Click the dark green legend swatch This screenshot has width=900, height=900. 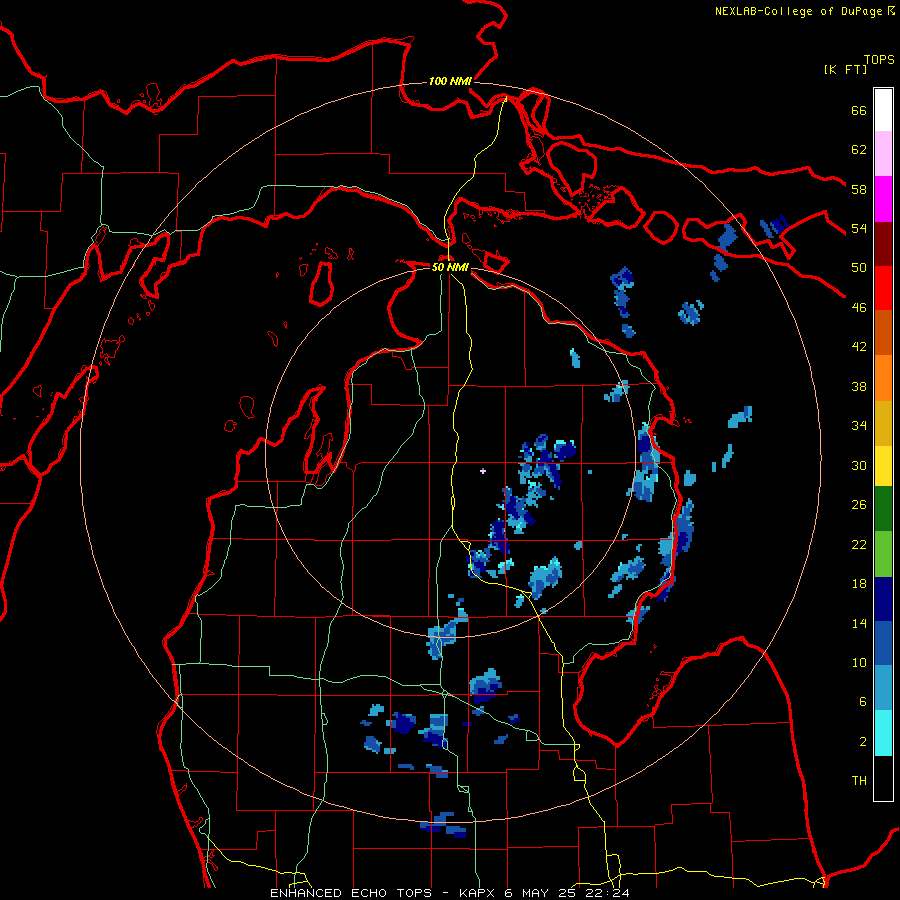click(883, 509)
